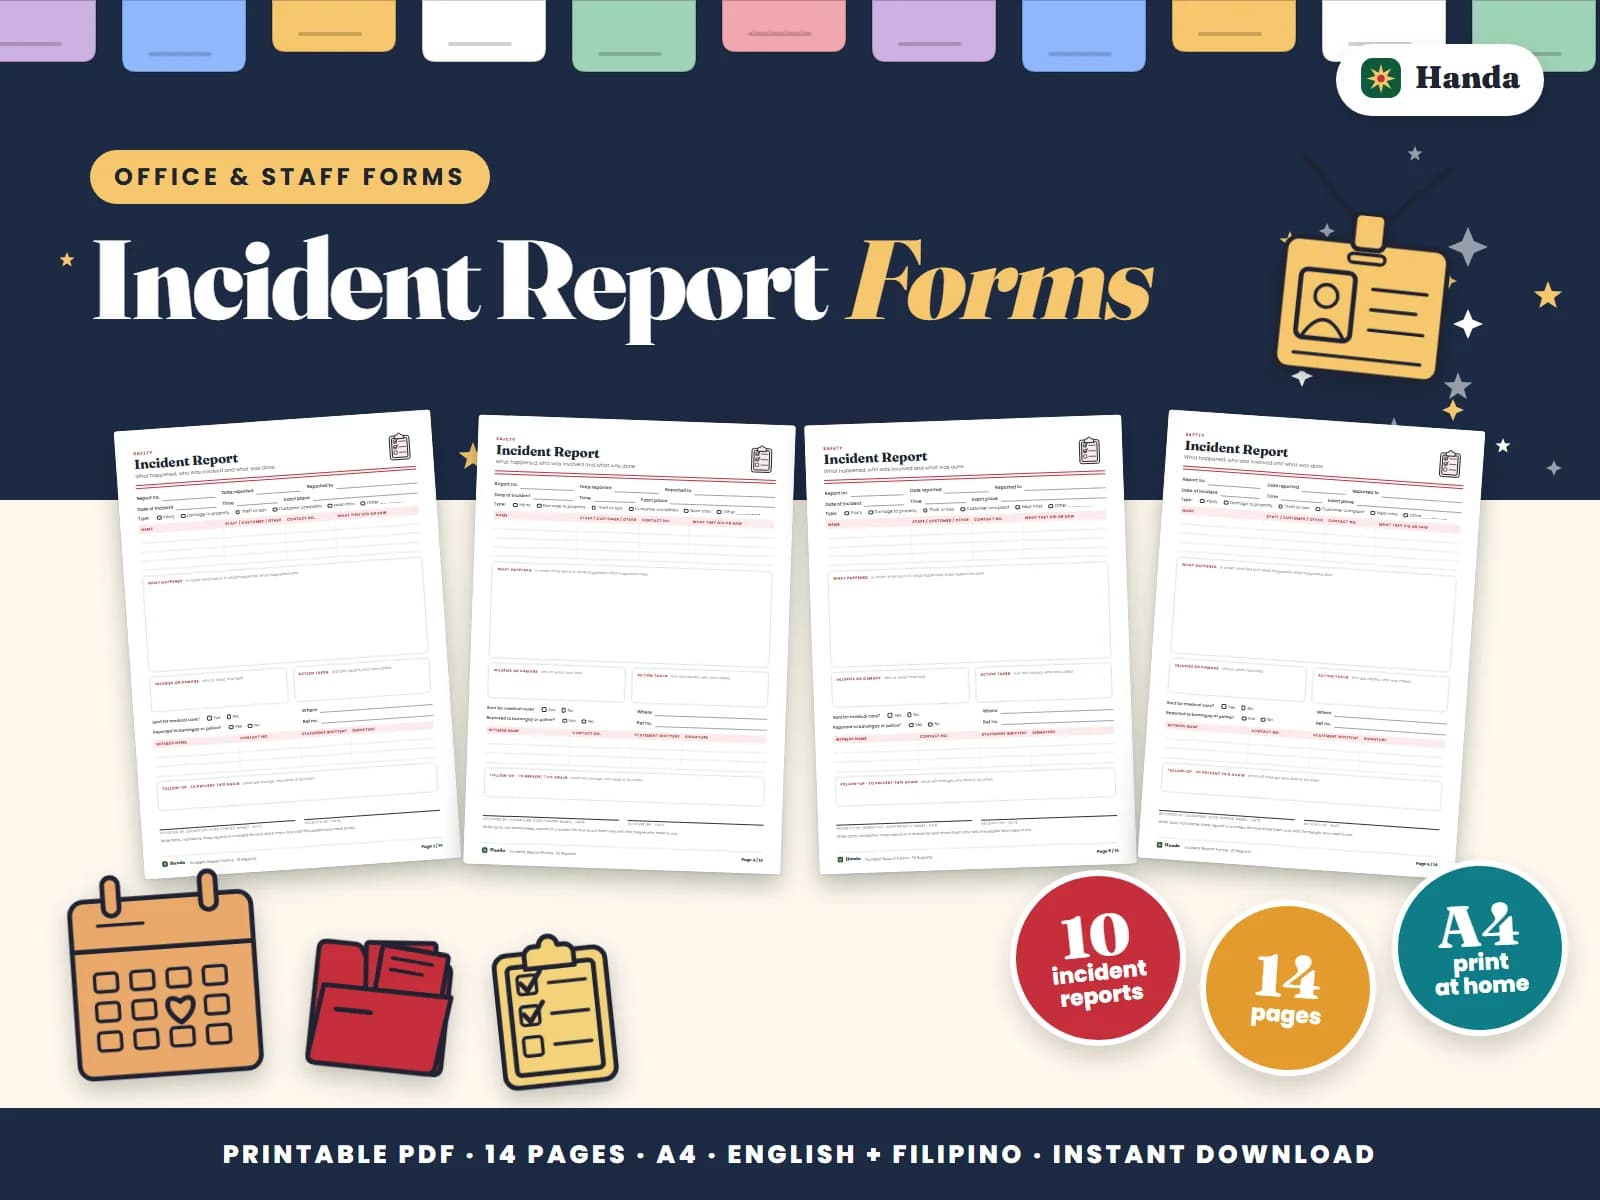The image size is (1600, 1200).
Task: Click the red 10 incident reports badge
Action: click(x=1097, y=958)
